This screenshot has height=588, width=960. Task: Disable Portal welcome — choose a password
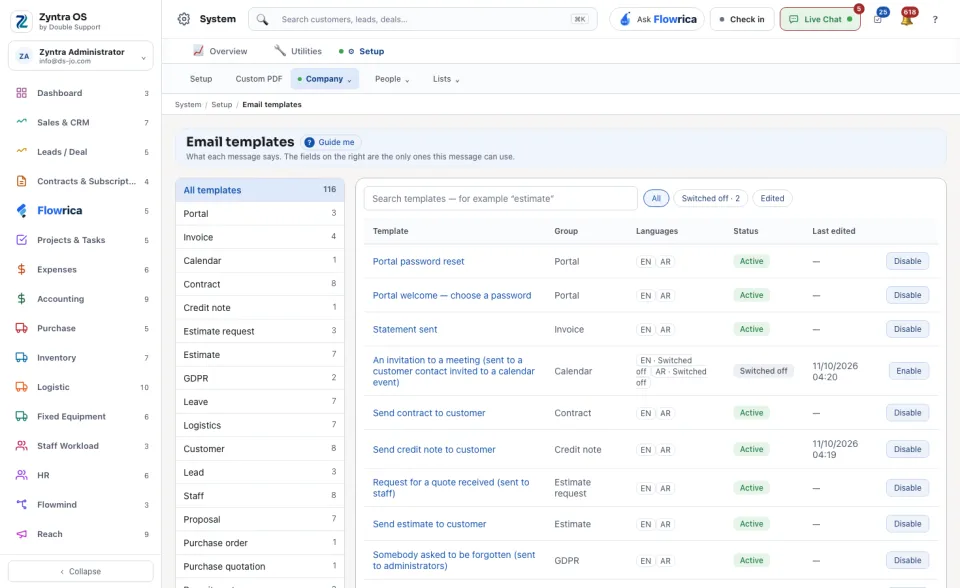point(907,295)
